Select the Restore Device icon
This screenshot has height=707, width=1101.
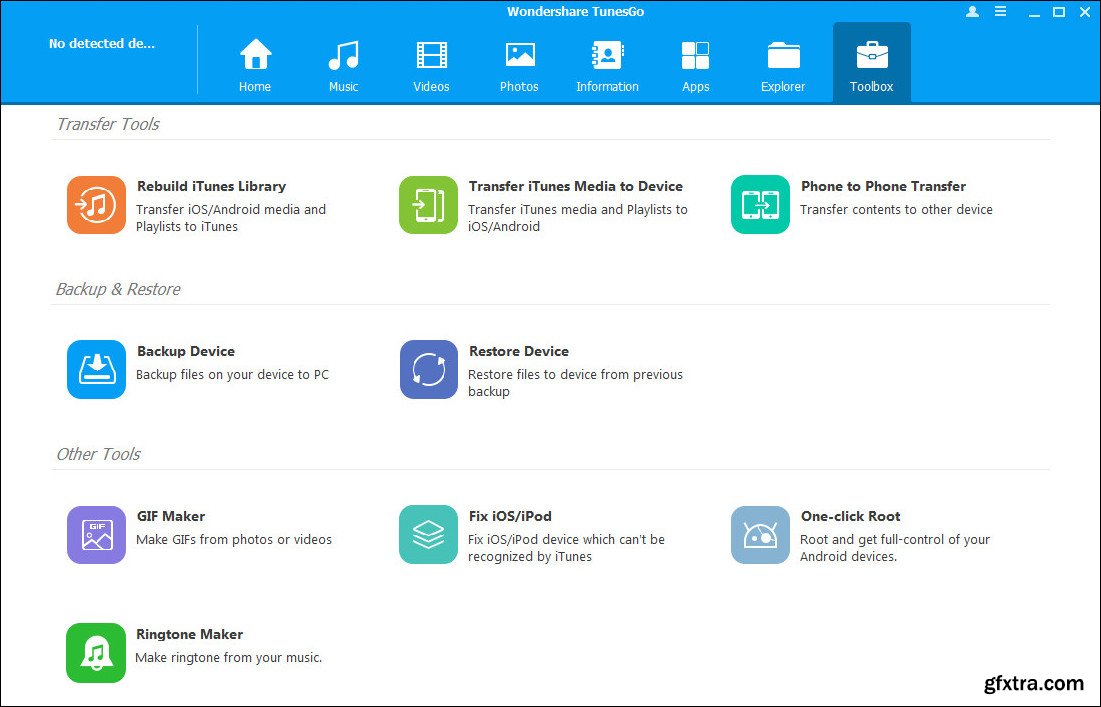coord(428,370)
